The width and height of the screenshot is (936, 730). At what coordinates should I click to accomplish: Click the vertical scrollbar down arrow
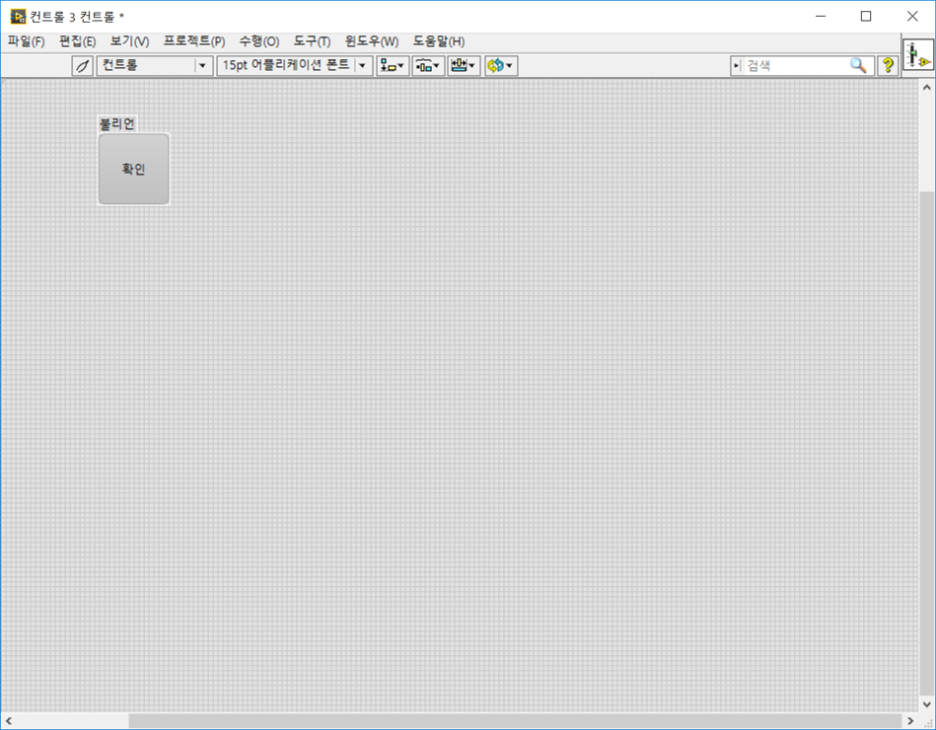926,704
